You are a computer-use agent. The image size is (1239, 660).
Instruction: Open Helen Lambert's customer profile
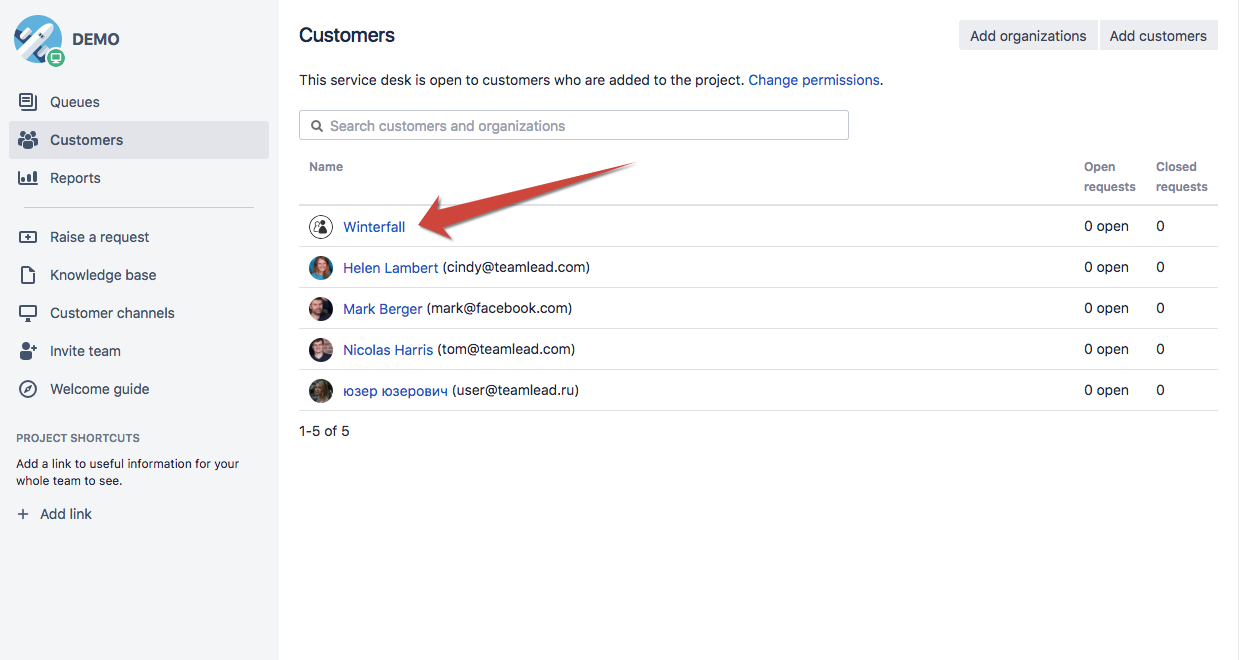click(390, 268)
